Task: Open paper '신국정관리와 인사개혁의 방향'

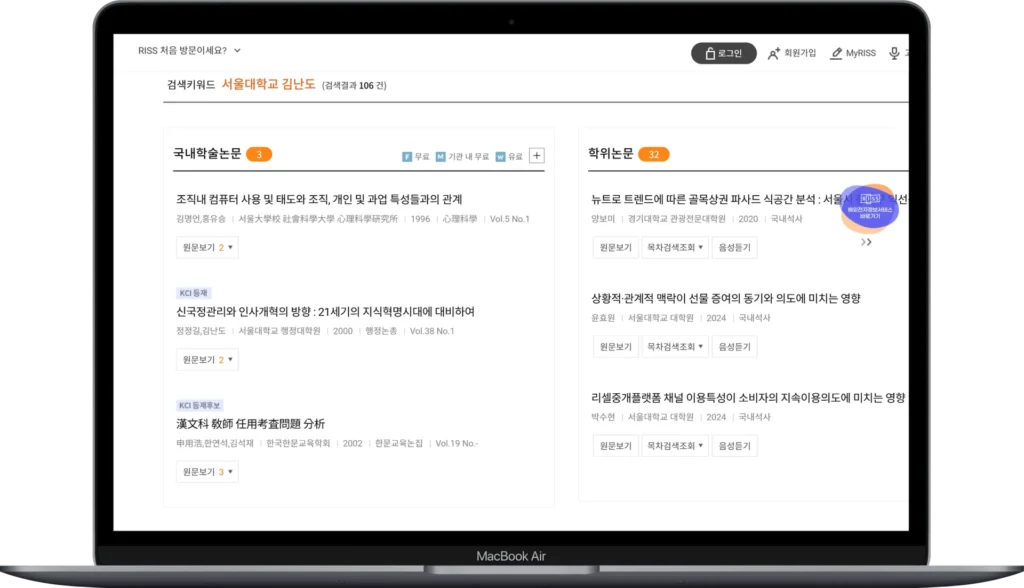Action: (x=325, y=312)
